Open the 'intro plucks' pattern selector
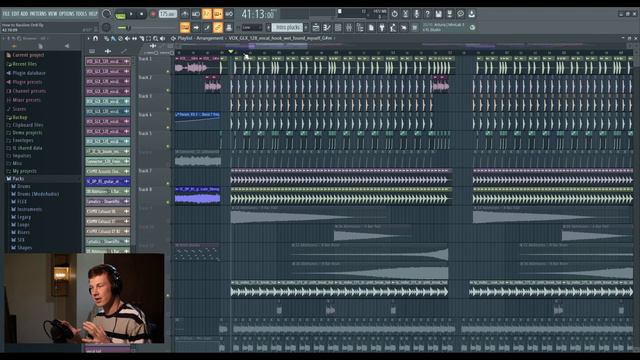 [x=288, y=27]
